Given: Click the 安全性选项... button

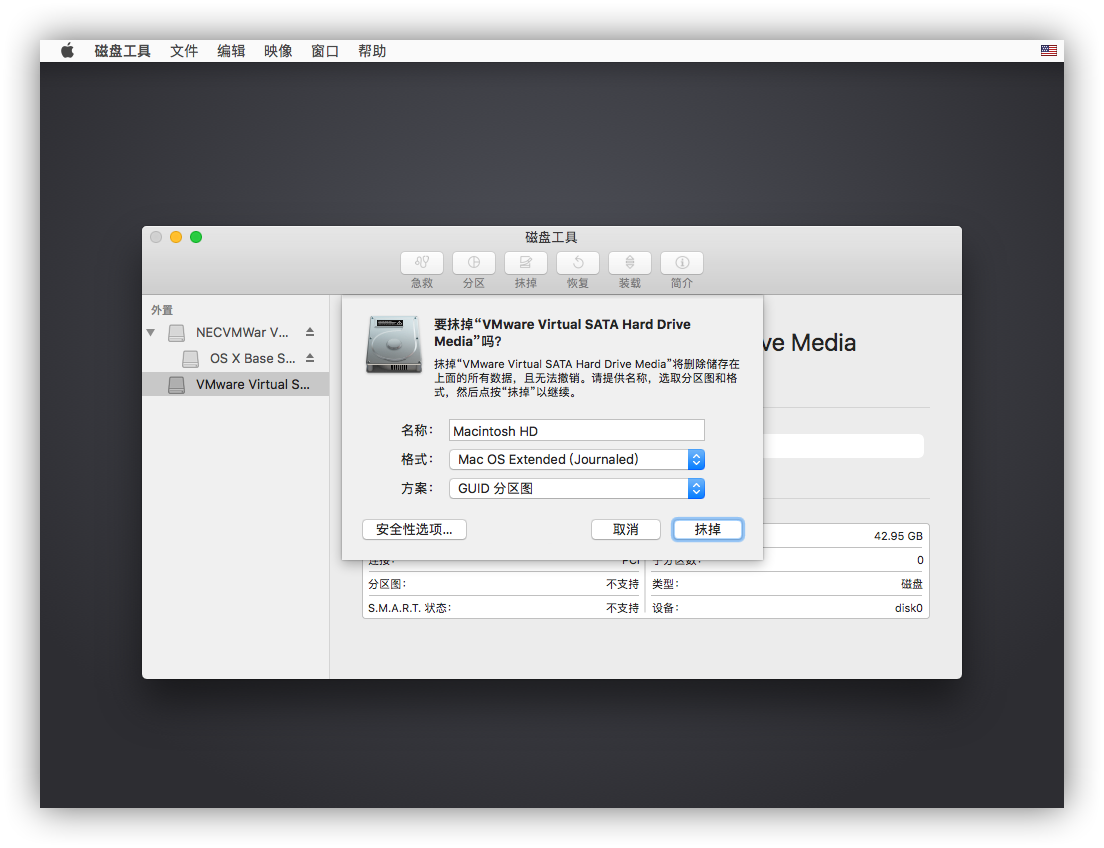Looking at the screenshot, I should pyautogui.click(x=414, y=529).
